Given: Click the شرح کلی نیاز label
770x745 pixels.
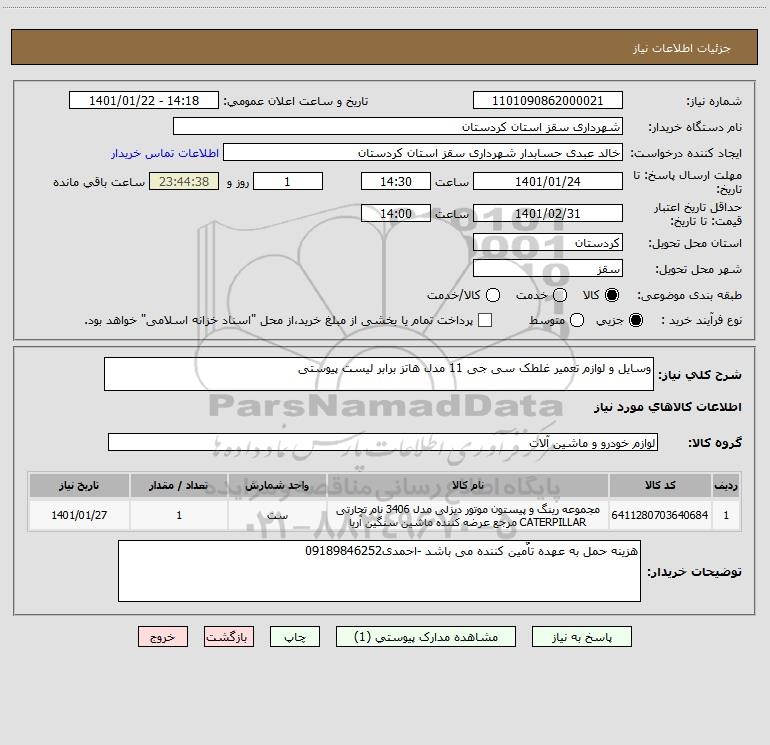Looking at the screenshot, I should click(700, 375).
